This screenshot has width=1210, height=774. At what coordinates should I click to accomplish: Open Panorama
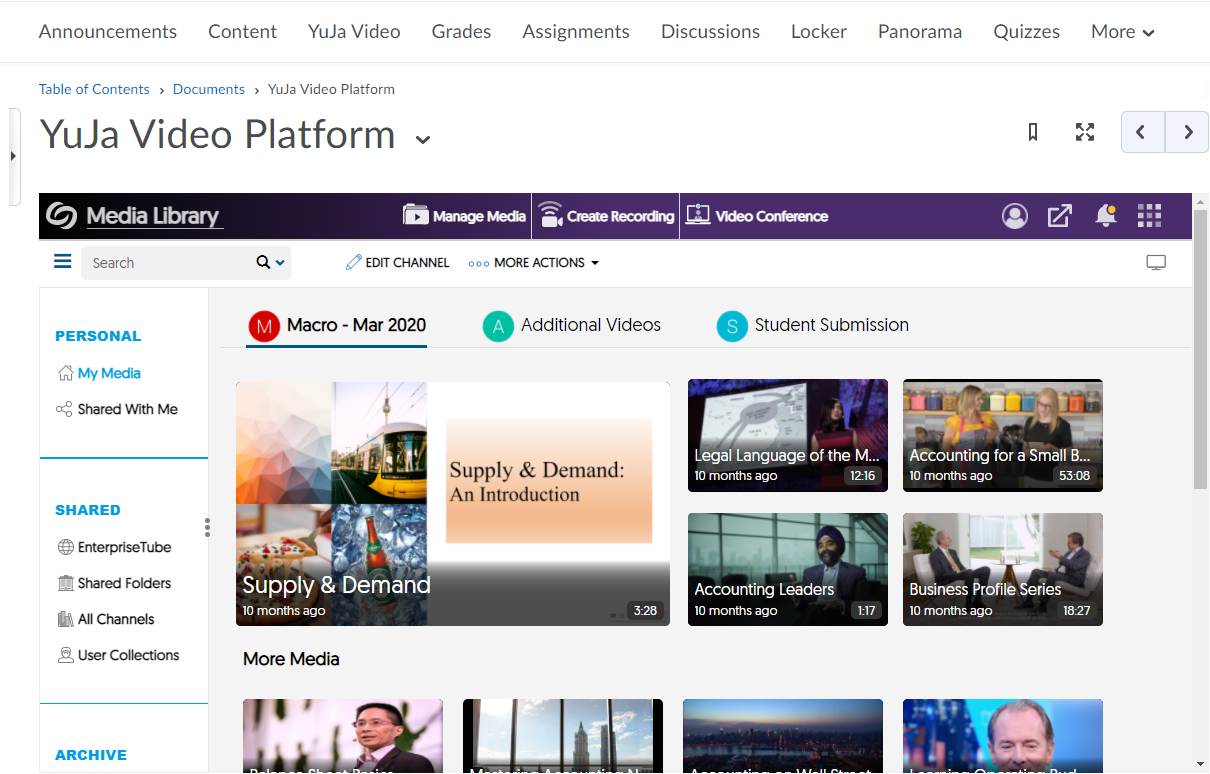pyautogui.click(x=920, y=32)
